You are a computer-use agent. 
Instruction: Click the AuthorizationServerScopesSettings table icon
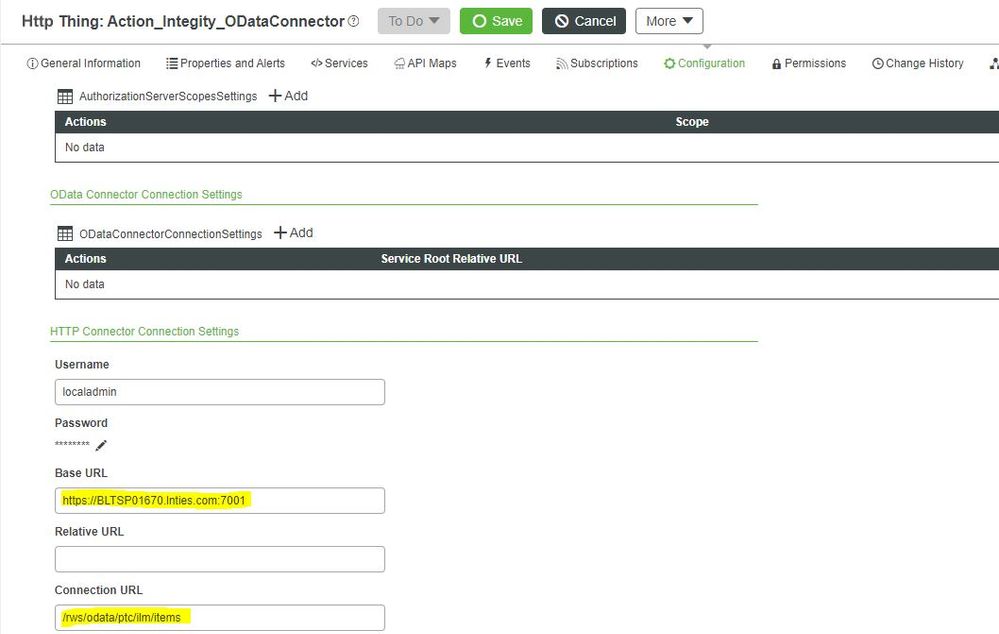click(65, 97)
